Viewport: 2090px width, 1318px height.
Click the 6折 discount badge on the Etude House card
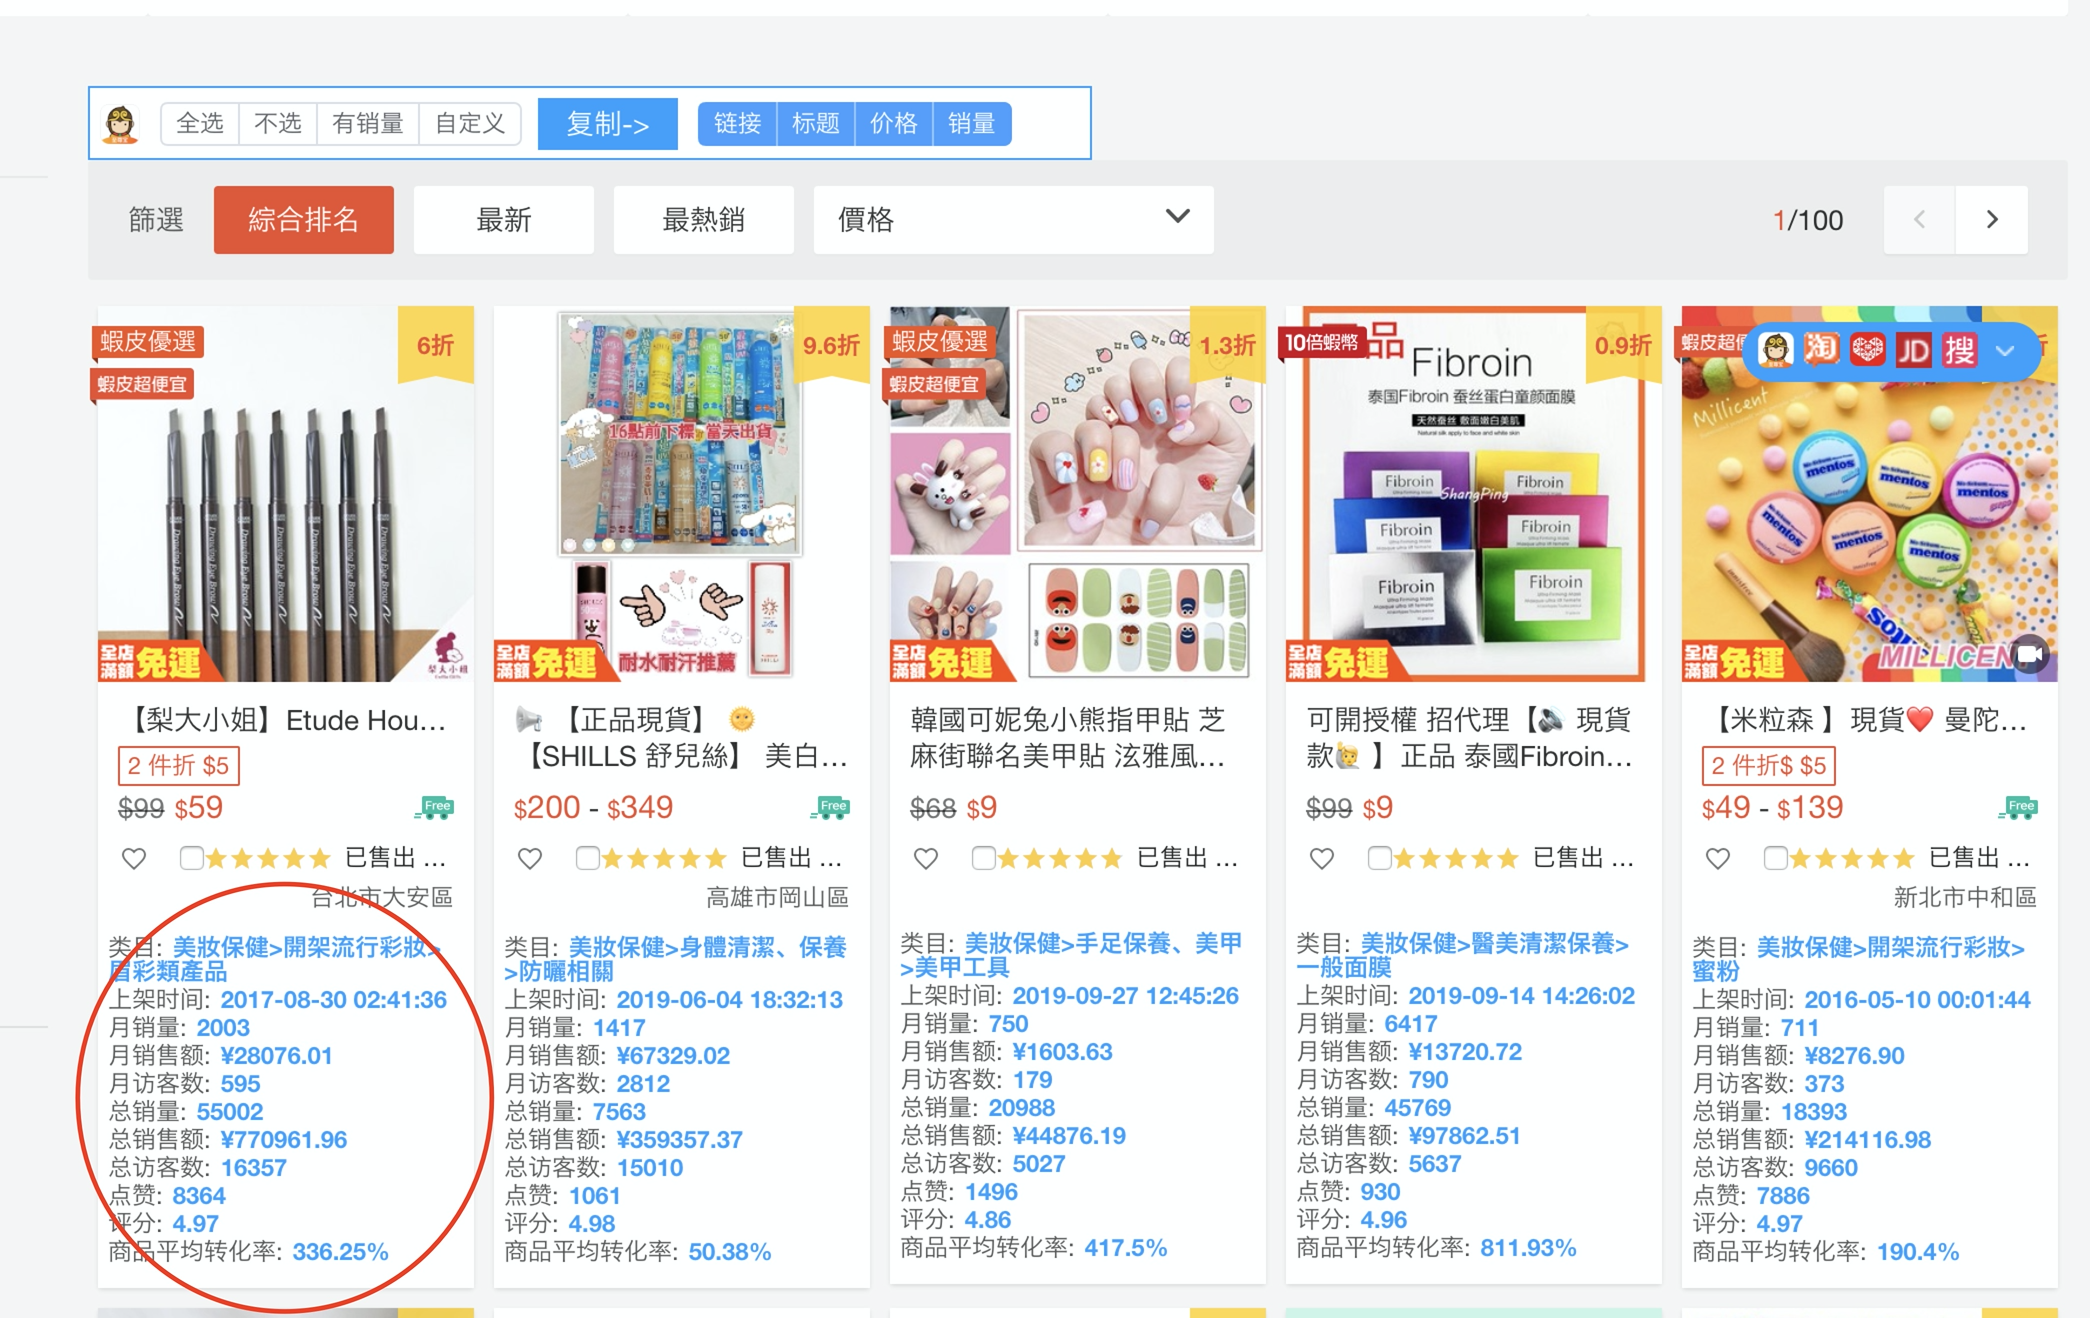click(436, 345)
